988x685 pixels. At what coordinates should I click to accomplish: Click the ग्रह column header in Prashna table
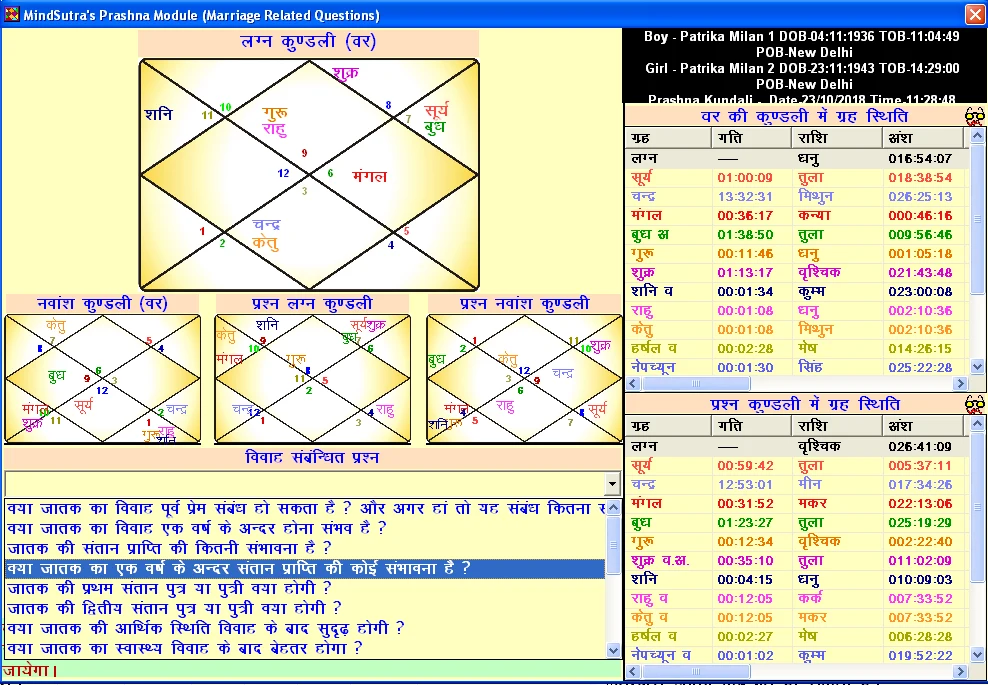(x=669, y=425)
